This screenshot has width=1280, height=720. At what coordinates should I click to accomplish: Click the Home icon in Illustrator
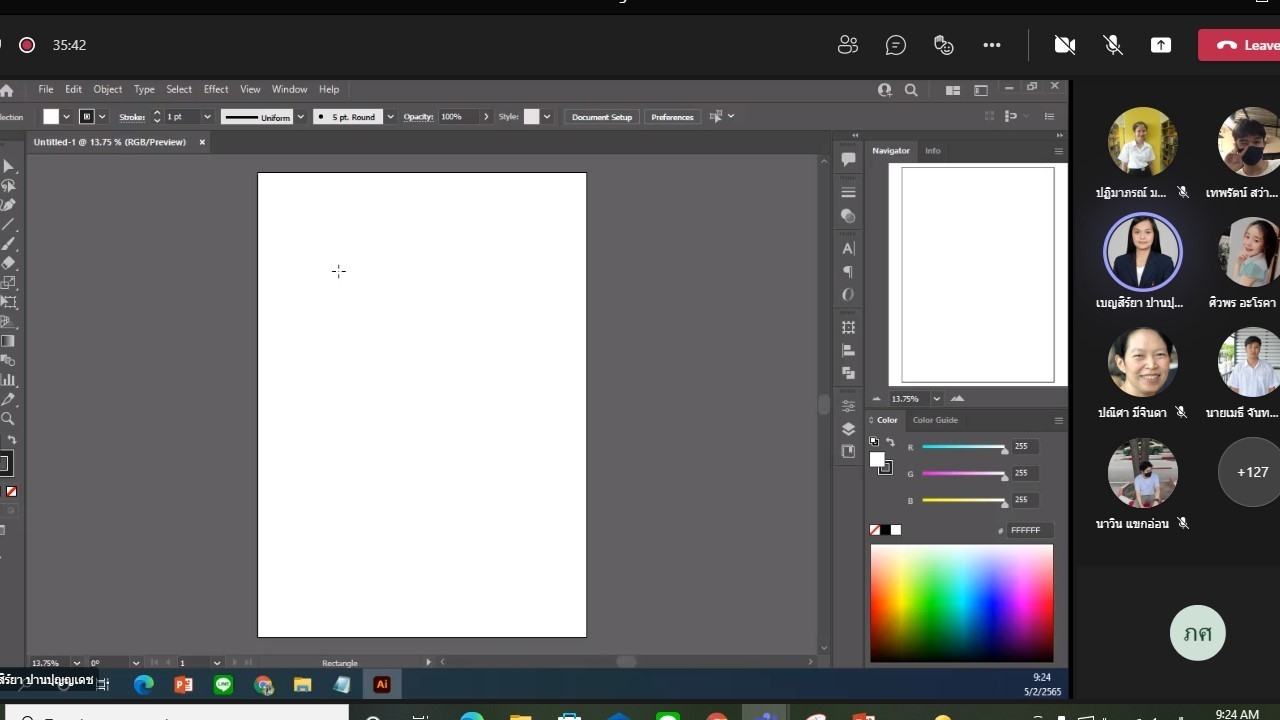coord(6,90)
